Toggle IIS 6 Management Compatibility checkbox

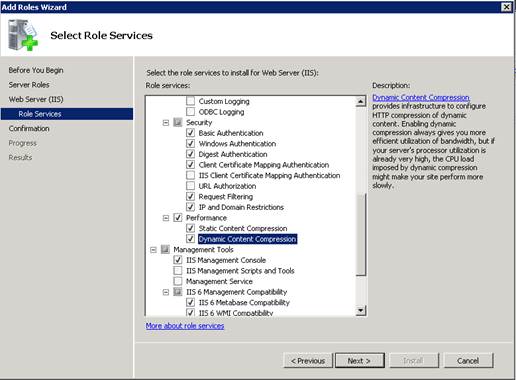coord(178,292)
